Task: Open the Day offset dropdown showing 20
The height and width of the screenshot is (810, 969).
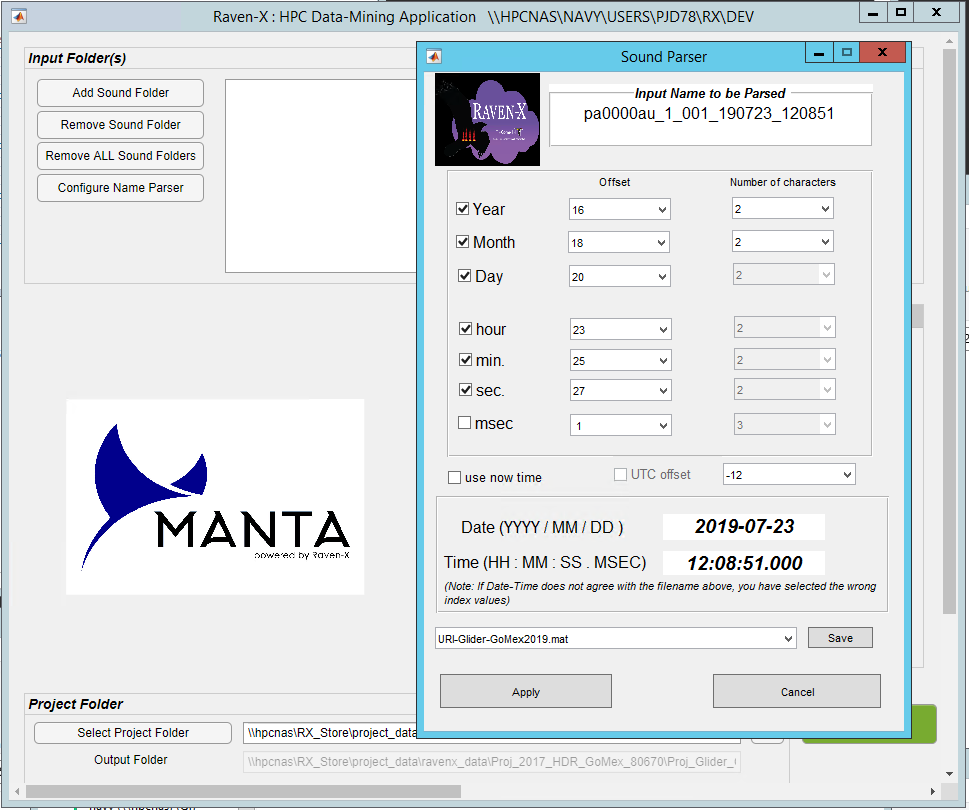Action: [x=619, y=276]
